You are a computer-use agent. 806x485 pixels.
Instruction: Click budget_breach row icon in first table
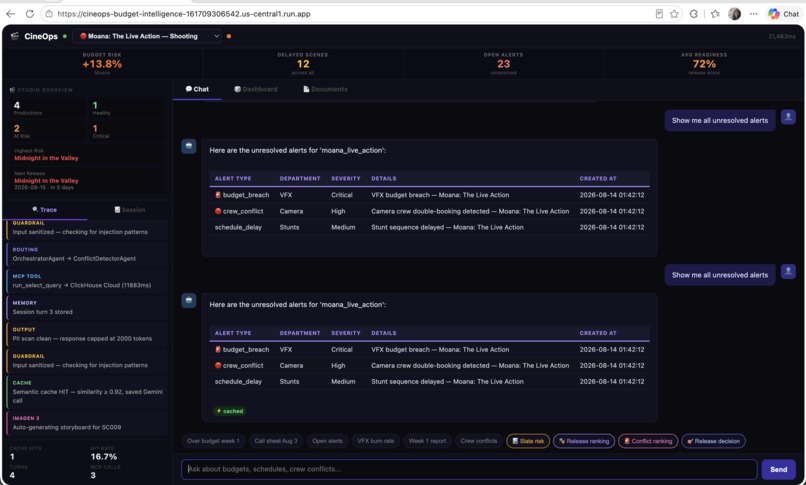(218, 195)
